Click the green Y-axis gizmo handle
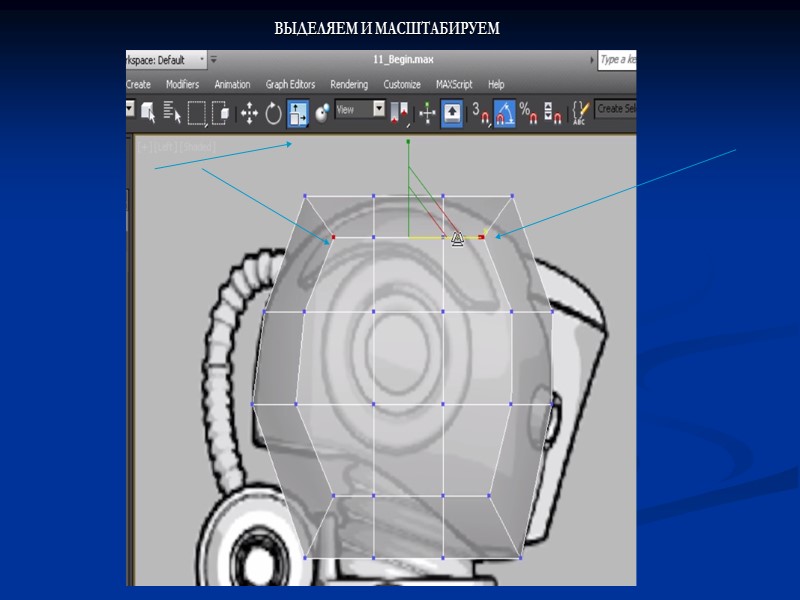 click(408, 141)
